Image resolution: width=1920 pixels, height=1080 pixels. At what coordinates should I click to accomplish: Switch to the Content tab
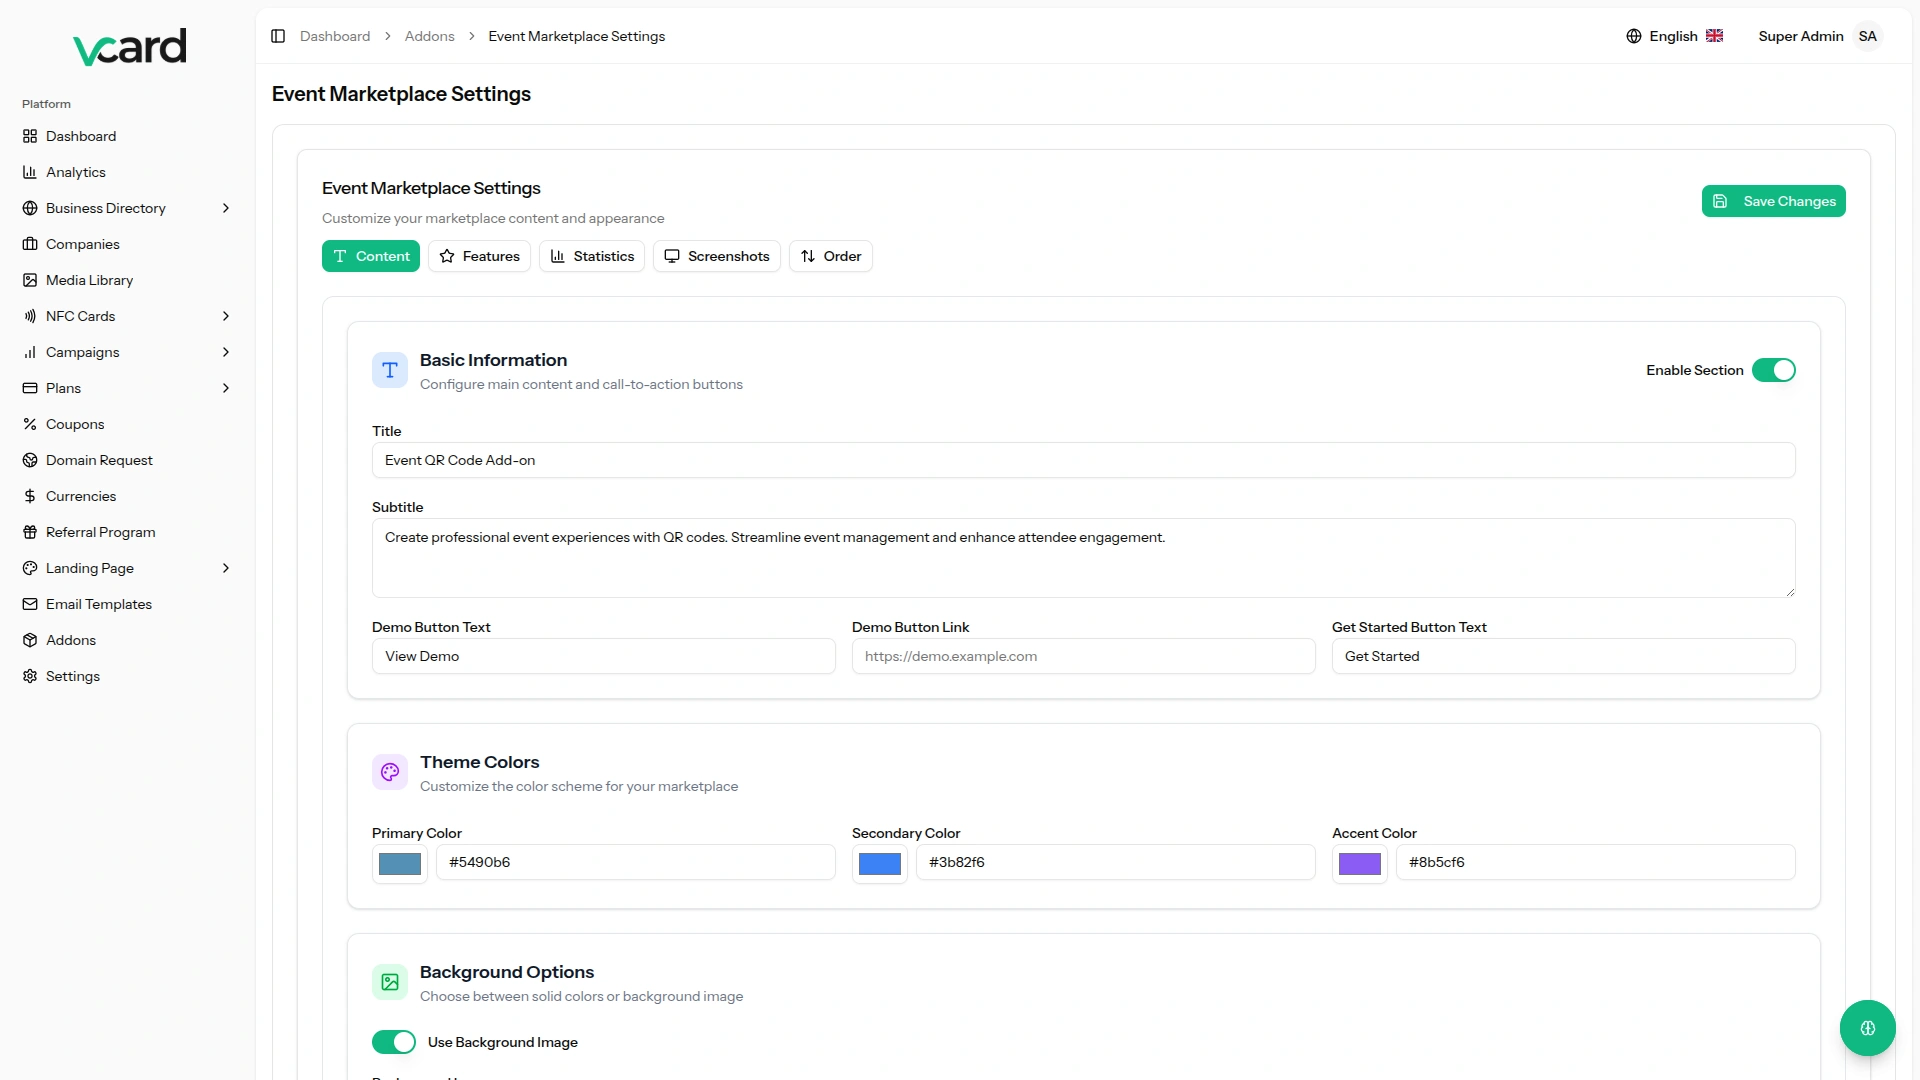[371, 256]
